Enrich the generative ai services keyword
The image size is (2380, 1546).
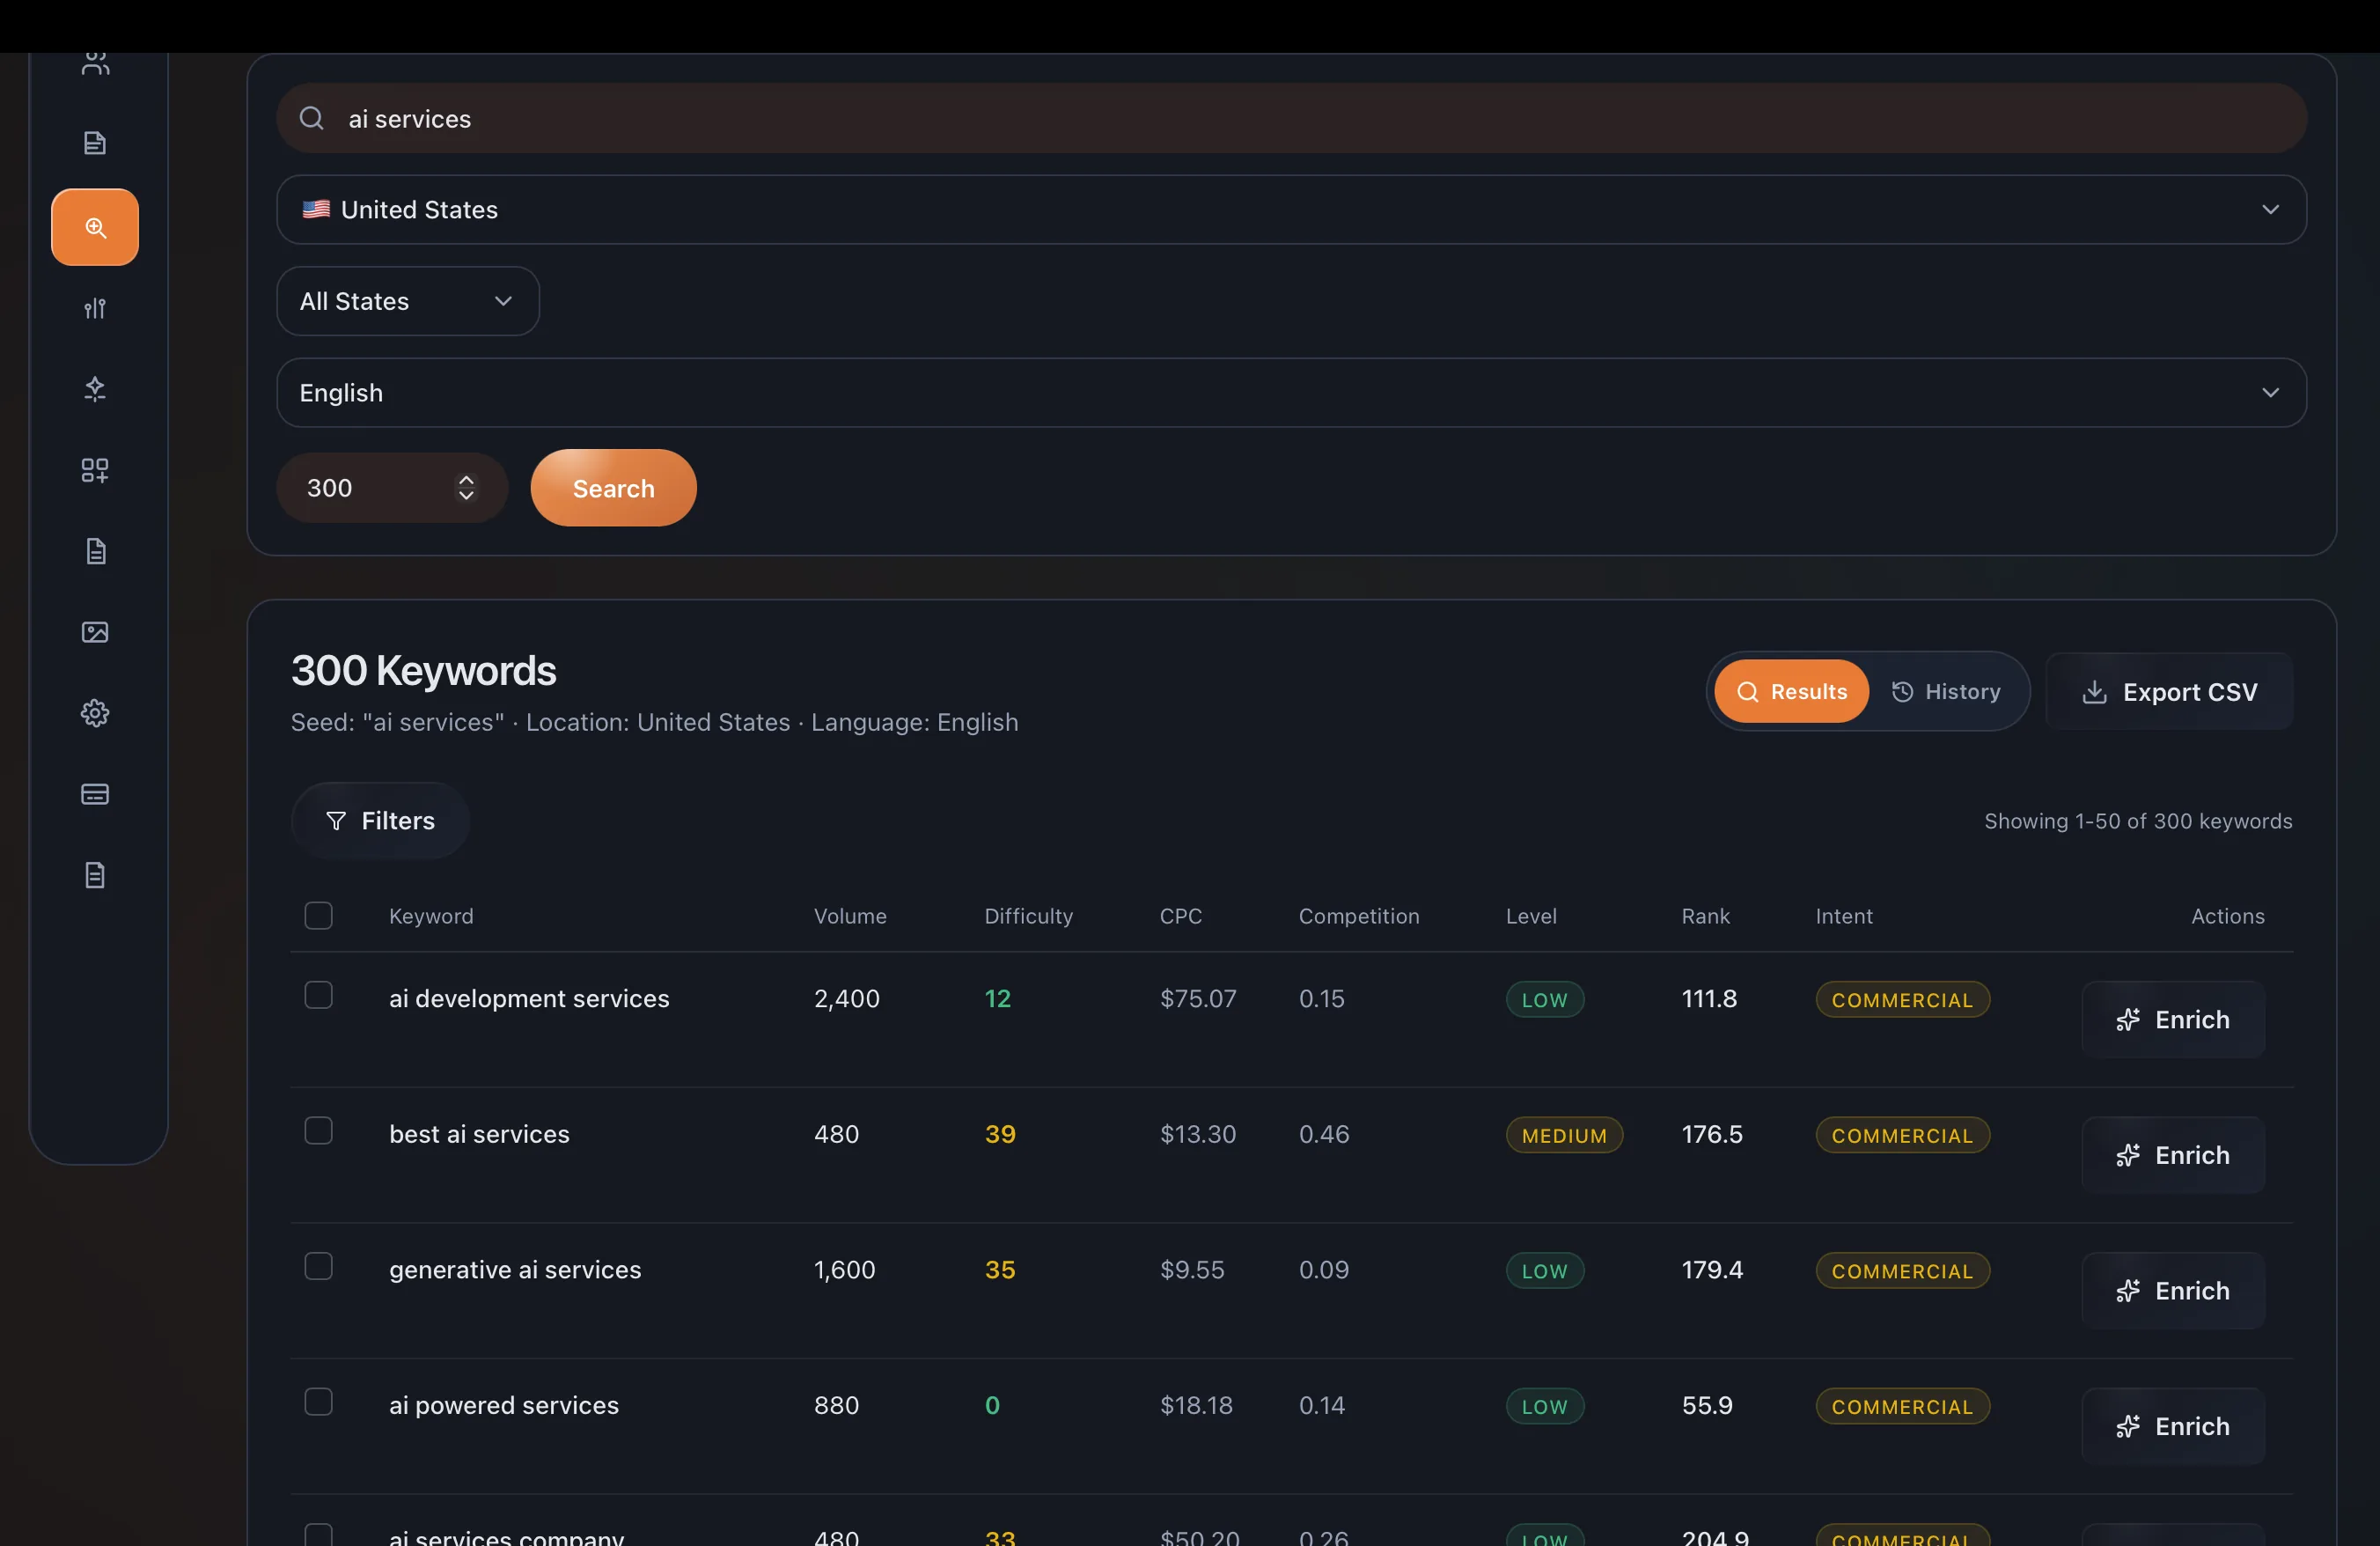pyautogui.click(x=2172, y=1291)
